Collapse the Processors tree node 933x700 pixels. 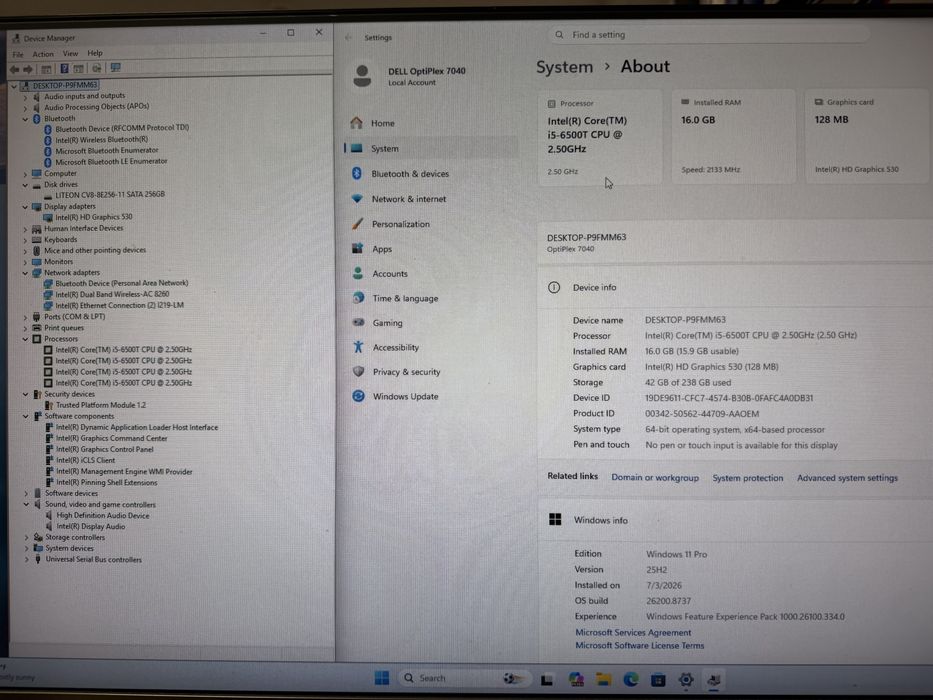pos(26,339)
